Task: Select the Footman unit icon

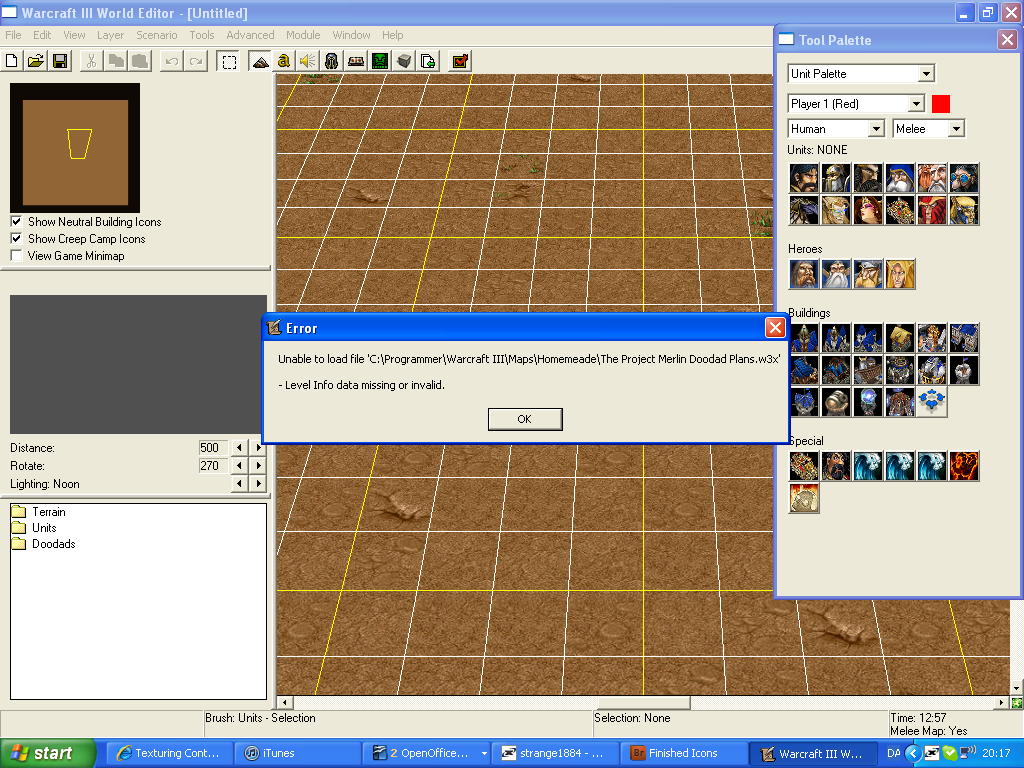Action: pos(836,178)
